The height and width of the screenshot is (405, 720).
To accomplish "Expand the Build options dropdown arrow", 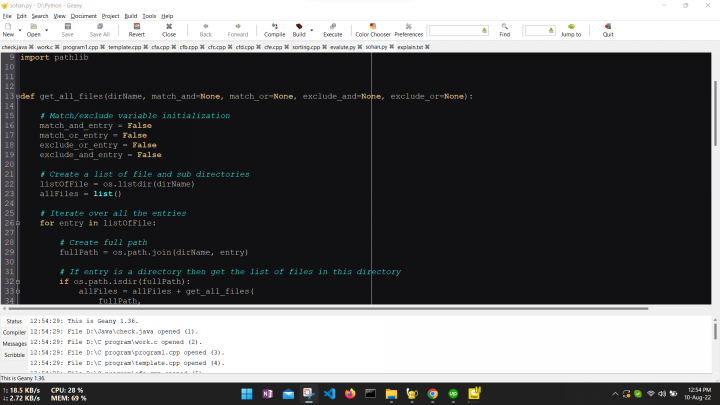I will point(312,30).
